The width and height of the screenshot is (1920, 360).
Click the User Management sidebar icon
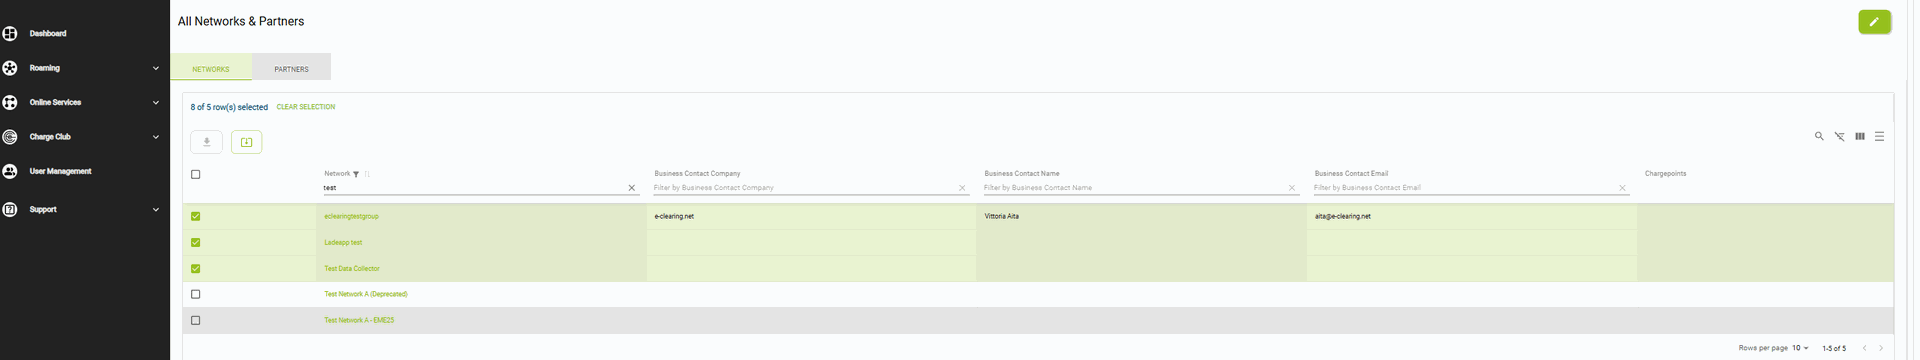(10, 171)
